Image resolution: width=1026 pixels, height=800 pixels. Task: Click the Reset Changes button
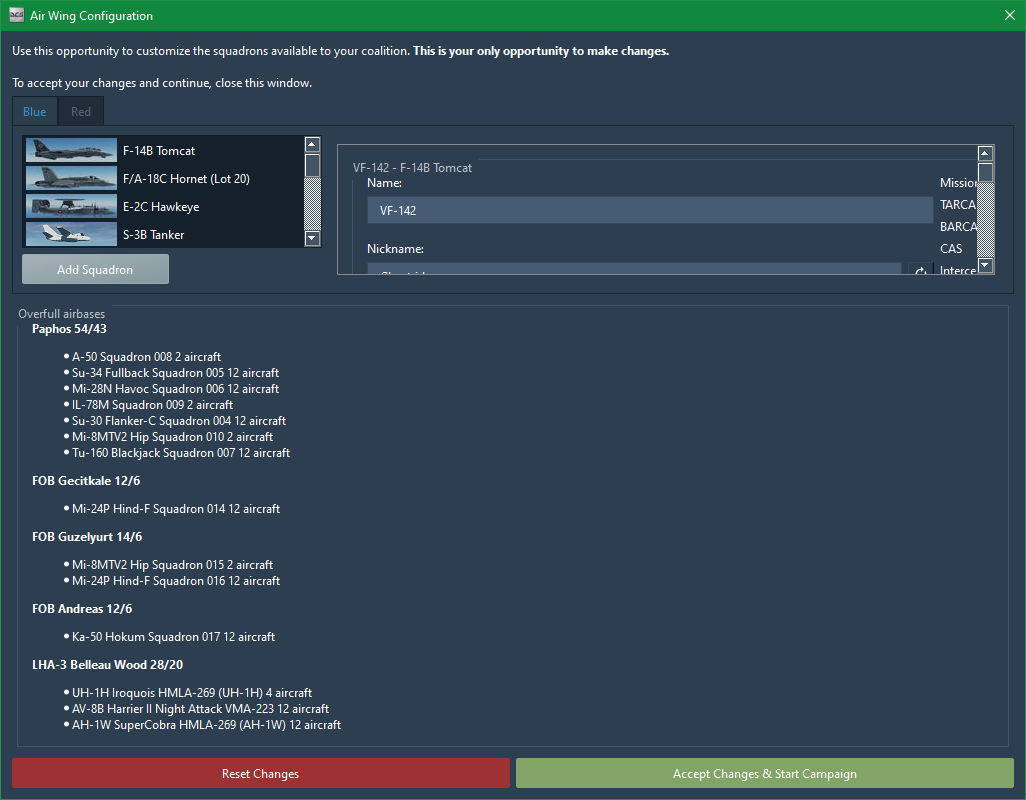pyautogui.click(x=260, y=772)
